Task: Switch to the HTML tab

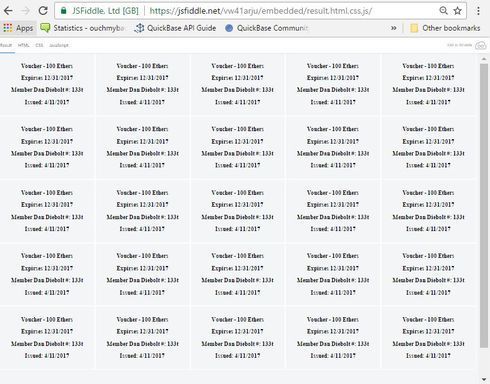Action: (x=23, y=45)
